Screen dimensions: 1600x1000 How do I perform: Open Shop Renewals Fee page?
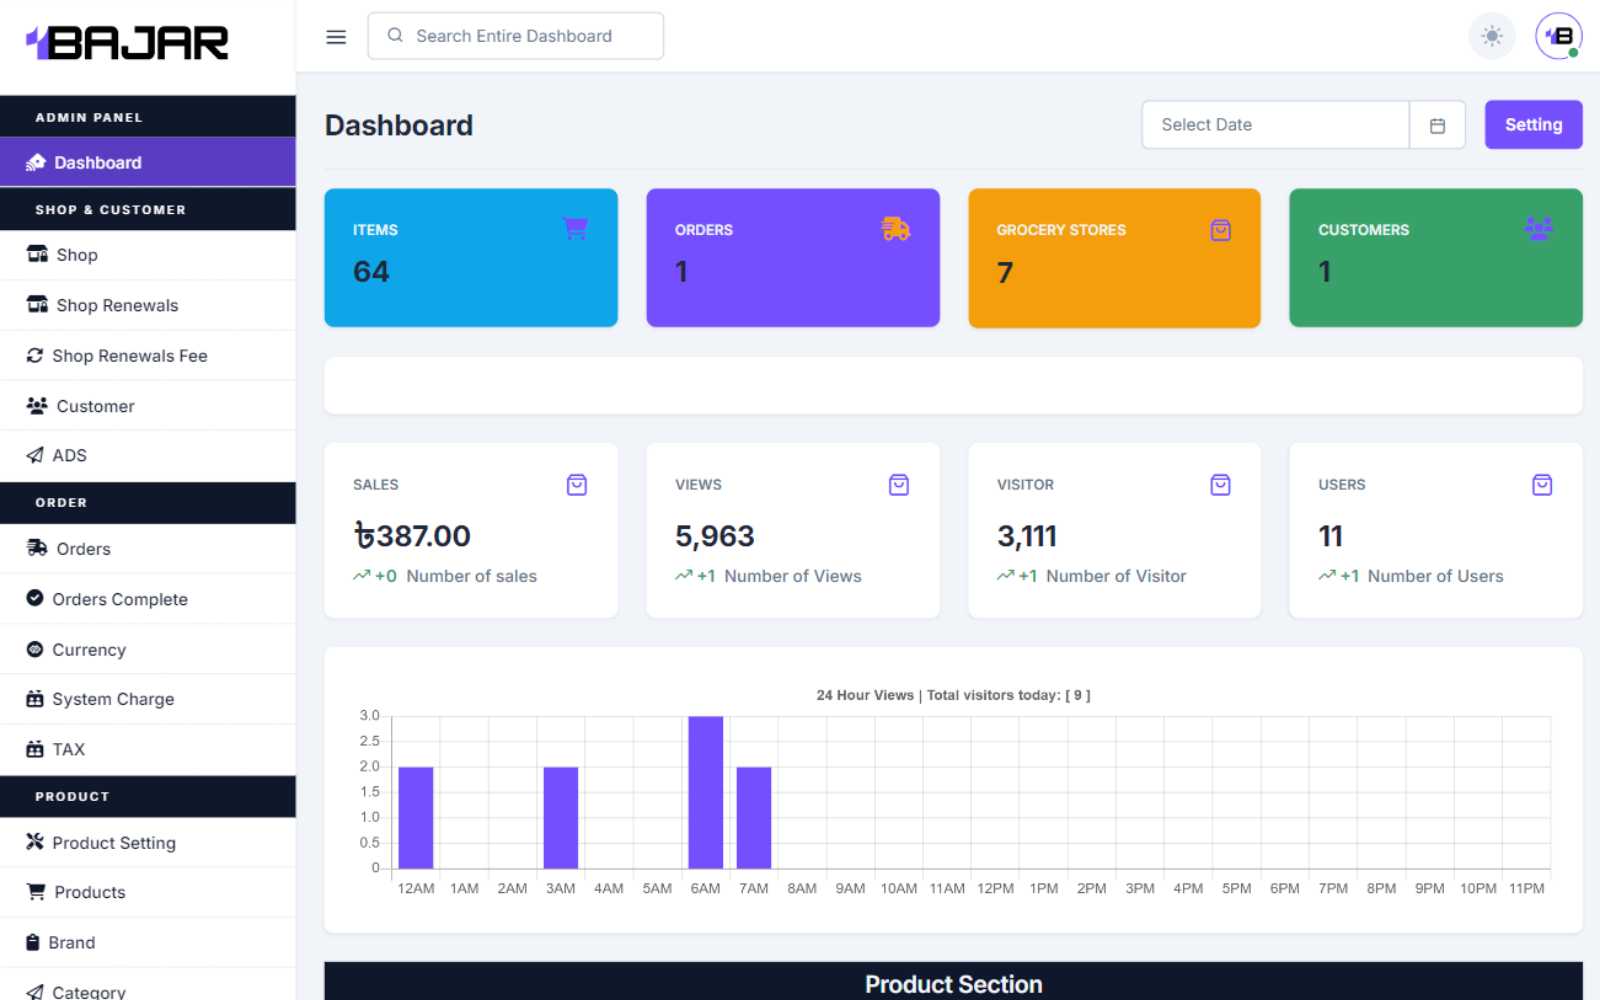coord(148,355)
